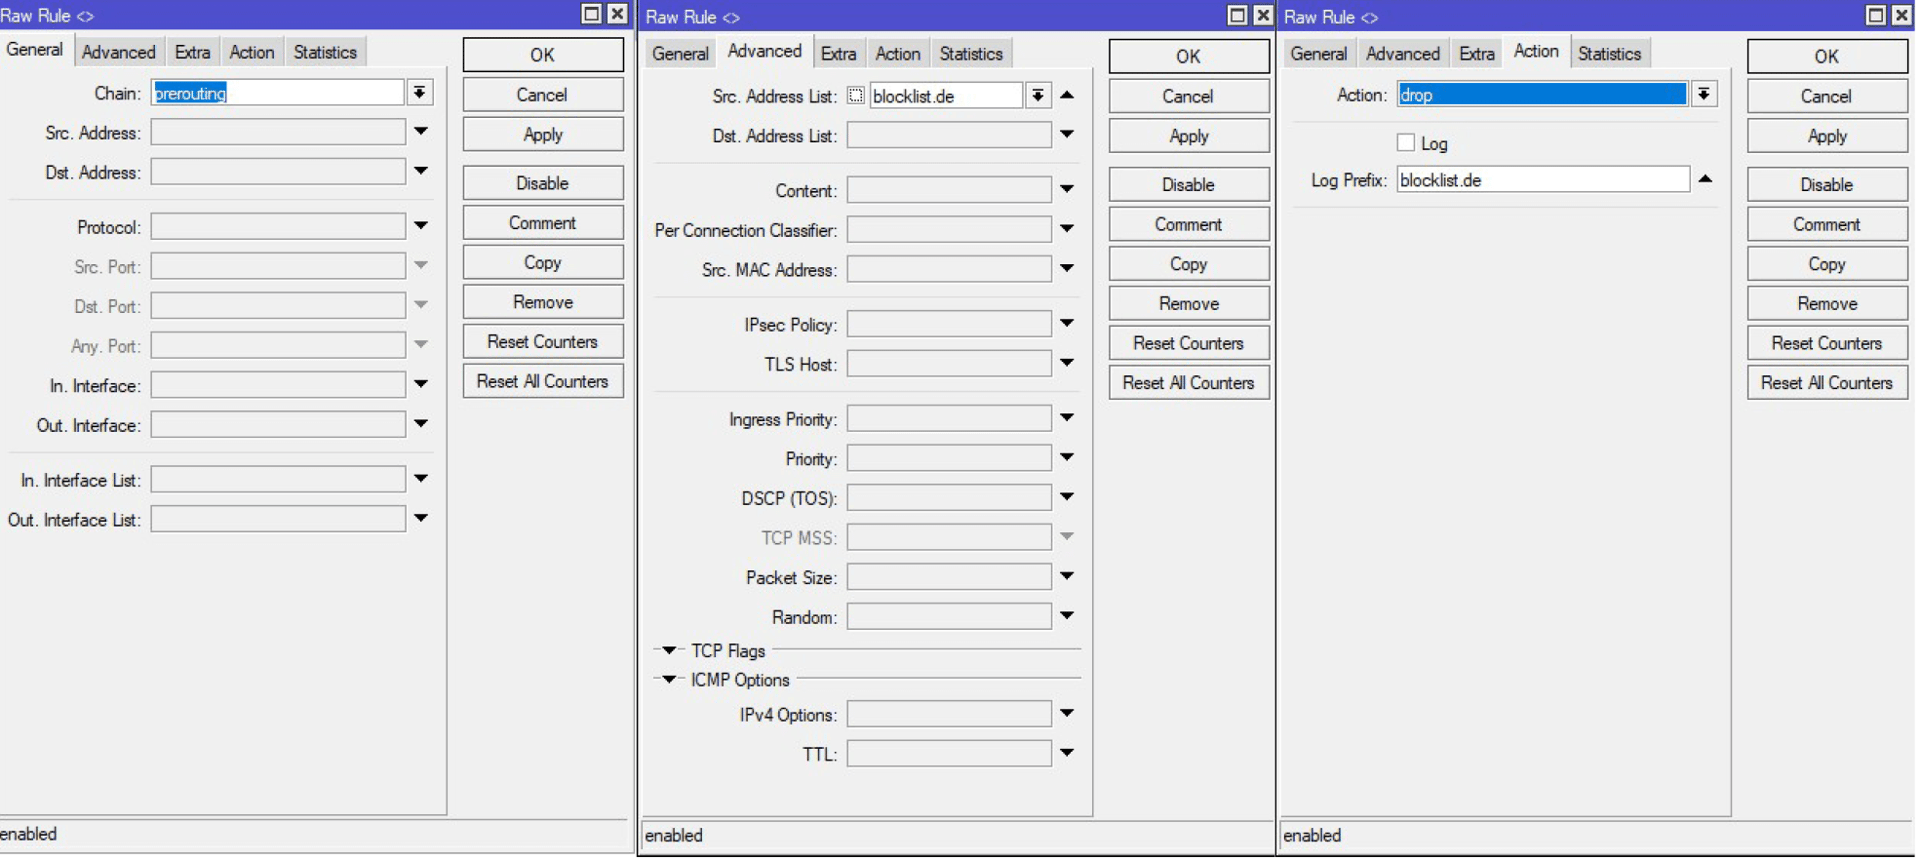Collapse the Src. Address List up arrow
This screenshot has height=860, width=1920.
point(1067,96)
